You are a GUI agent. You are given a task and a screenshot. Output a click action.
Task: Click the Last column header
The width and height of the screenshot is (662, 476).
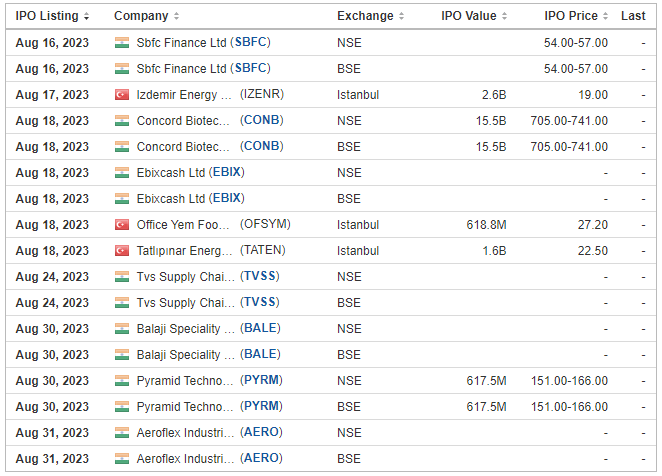click(x=633, y=16)
